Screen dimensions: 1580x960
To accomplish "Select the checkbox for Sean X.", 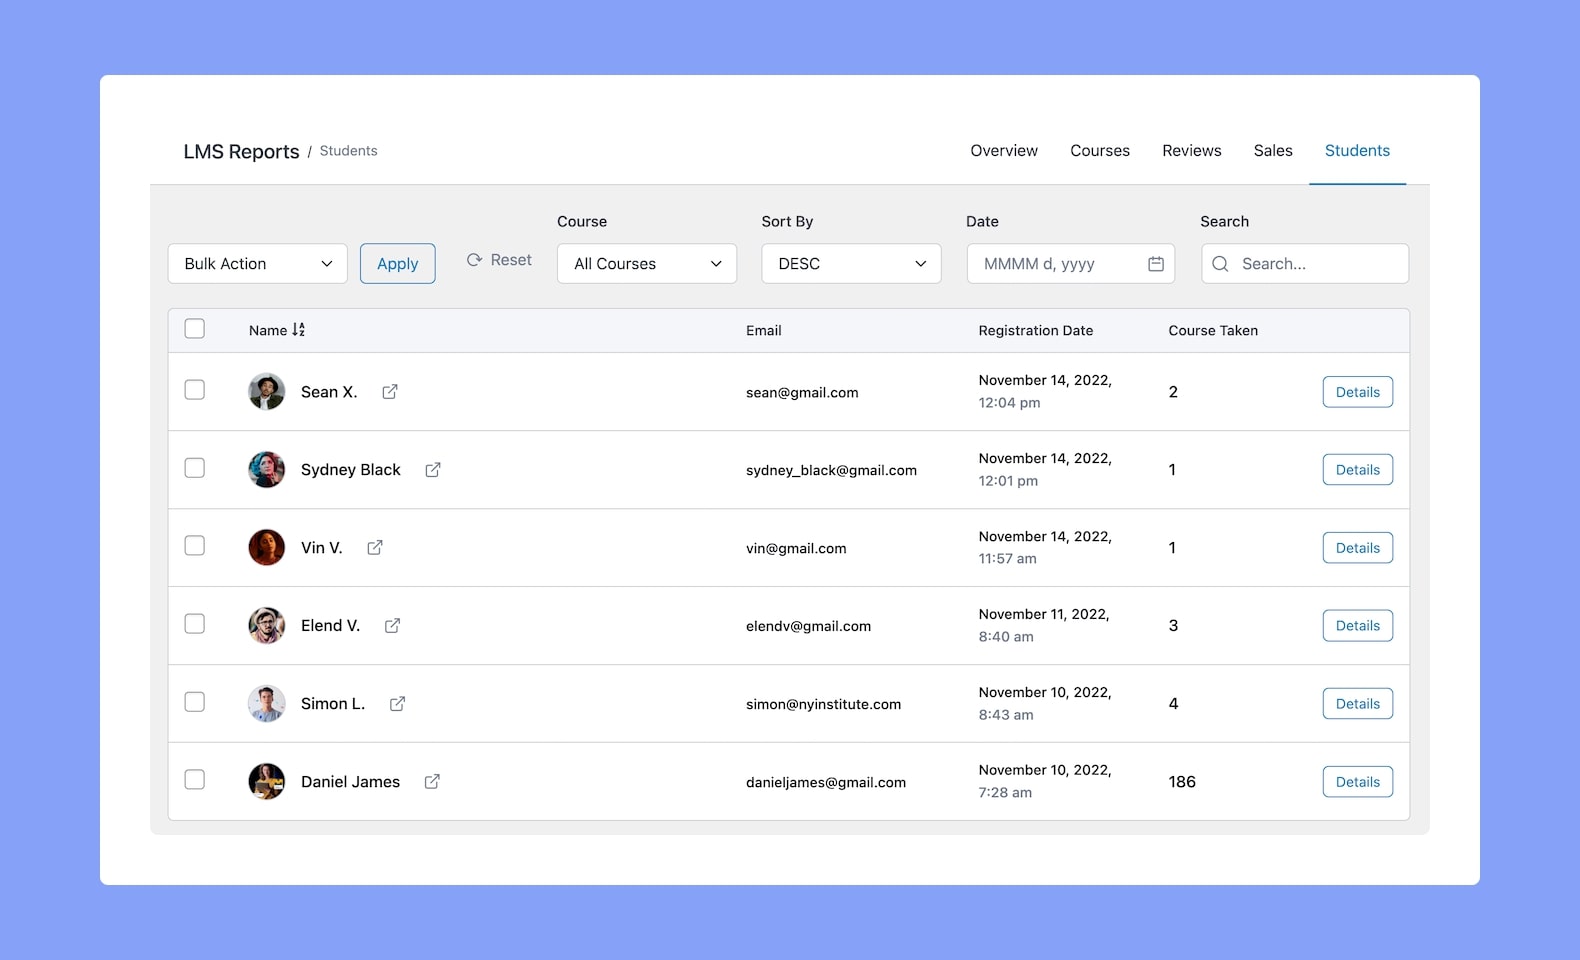I will tap(195, 390).
